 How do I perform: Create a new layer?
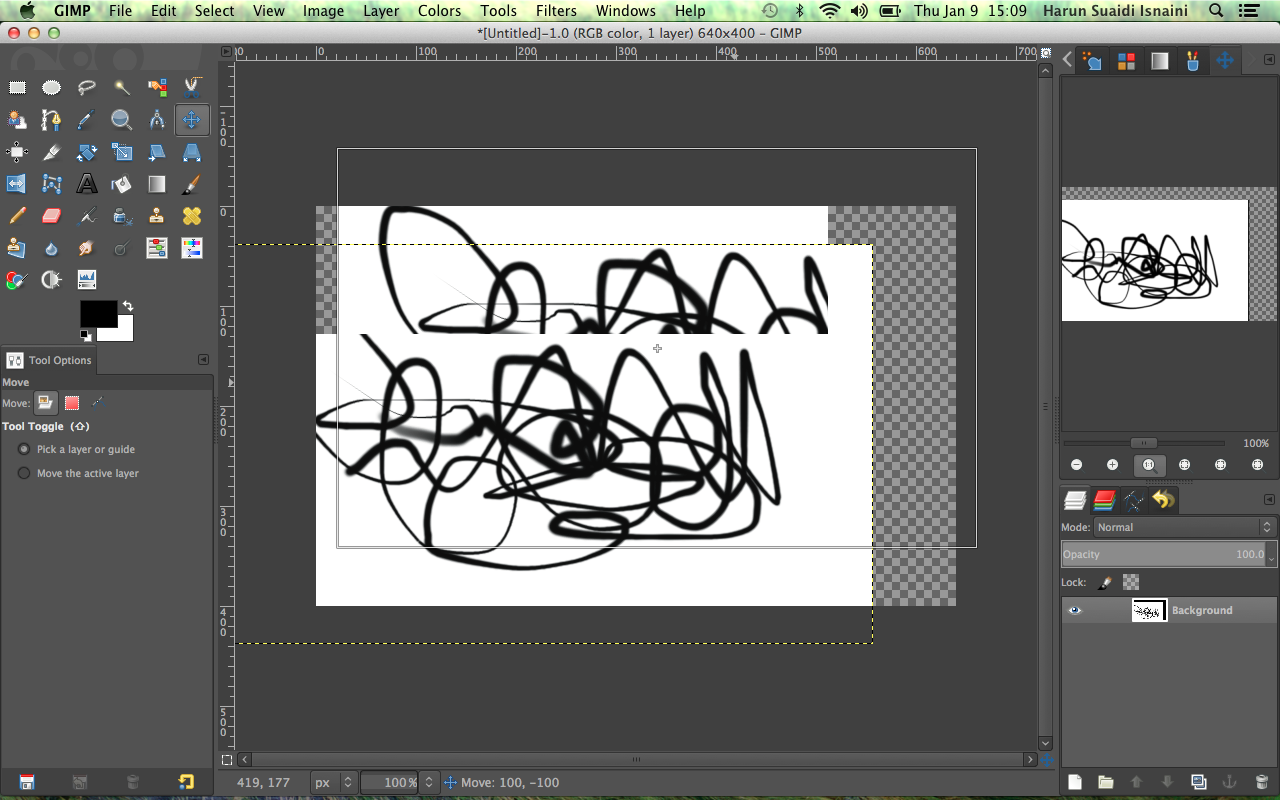click(x=1075, y=782)
